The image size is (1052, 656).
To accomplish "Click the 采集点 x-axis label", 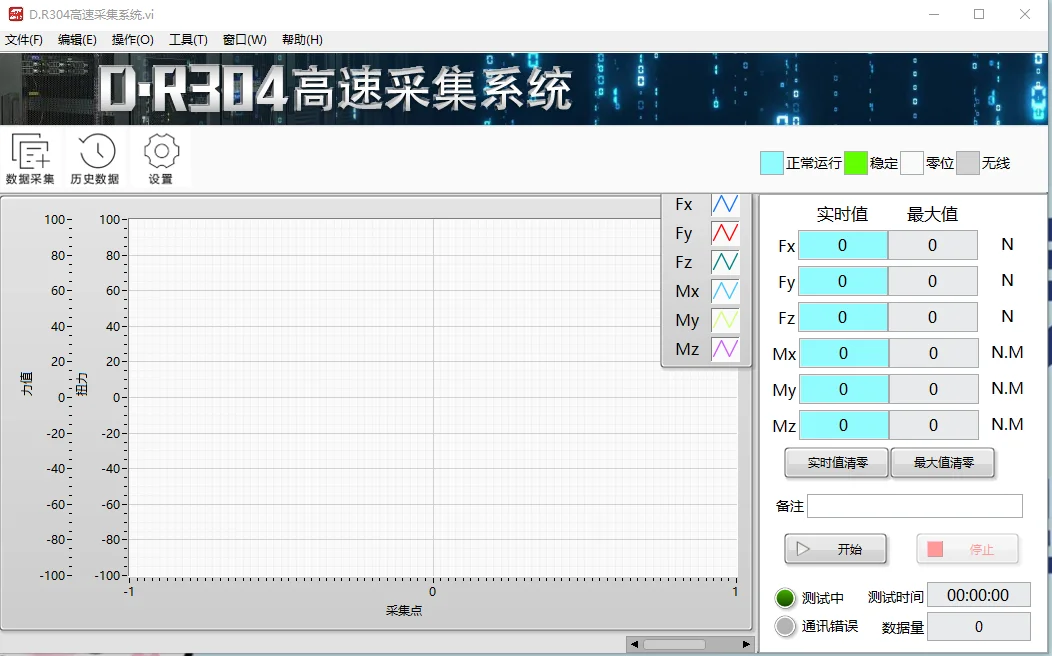I will (x=404, y=610).
